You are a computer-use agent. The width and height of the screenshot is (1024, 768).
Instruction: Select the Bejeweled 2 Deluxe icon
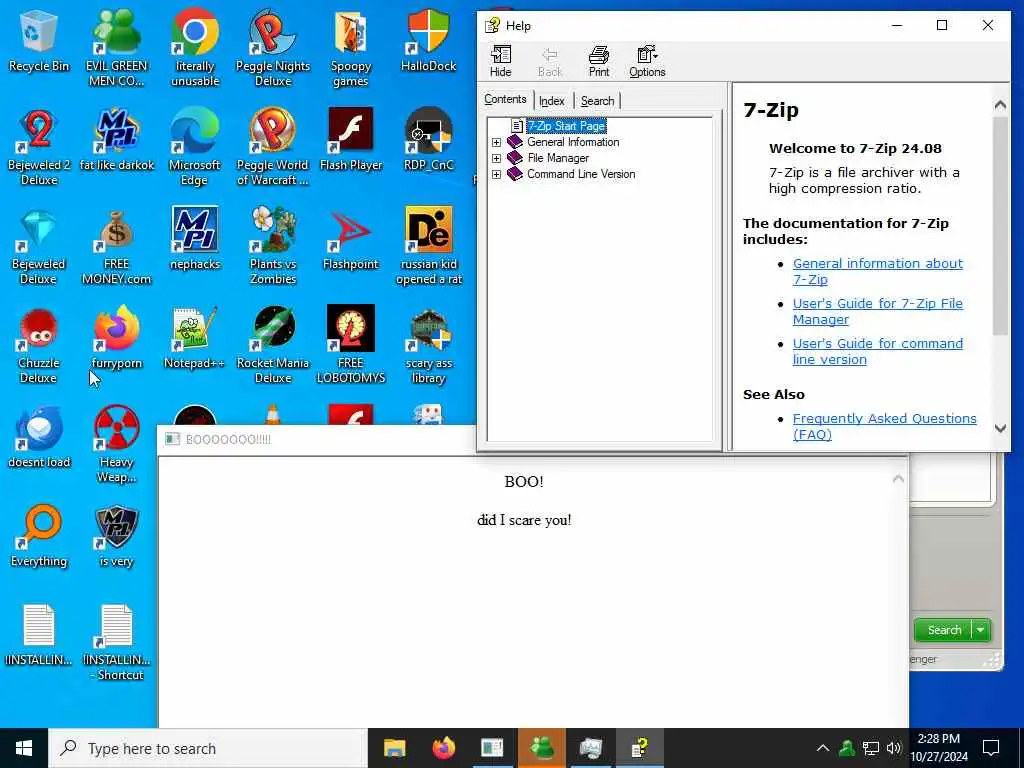click(x=39, y=146)
